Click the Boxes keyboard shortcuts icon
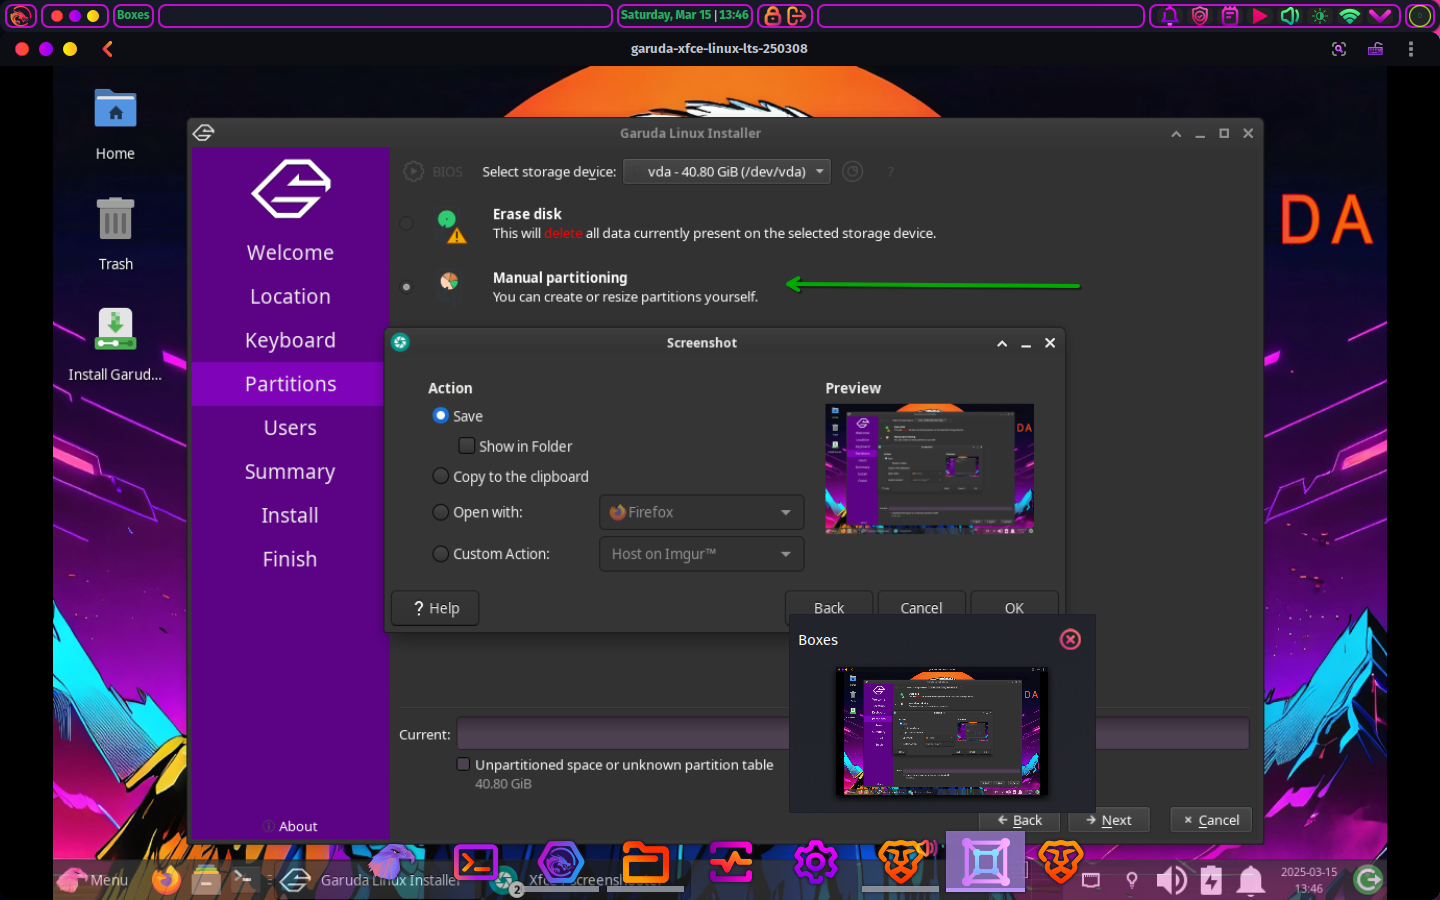1440x900 pixels. (x=1376, y=49)
